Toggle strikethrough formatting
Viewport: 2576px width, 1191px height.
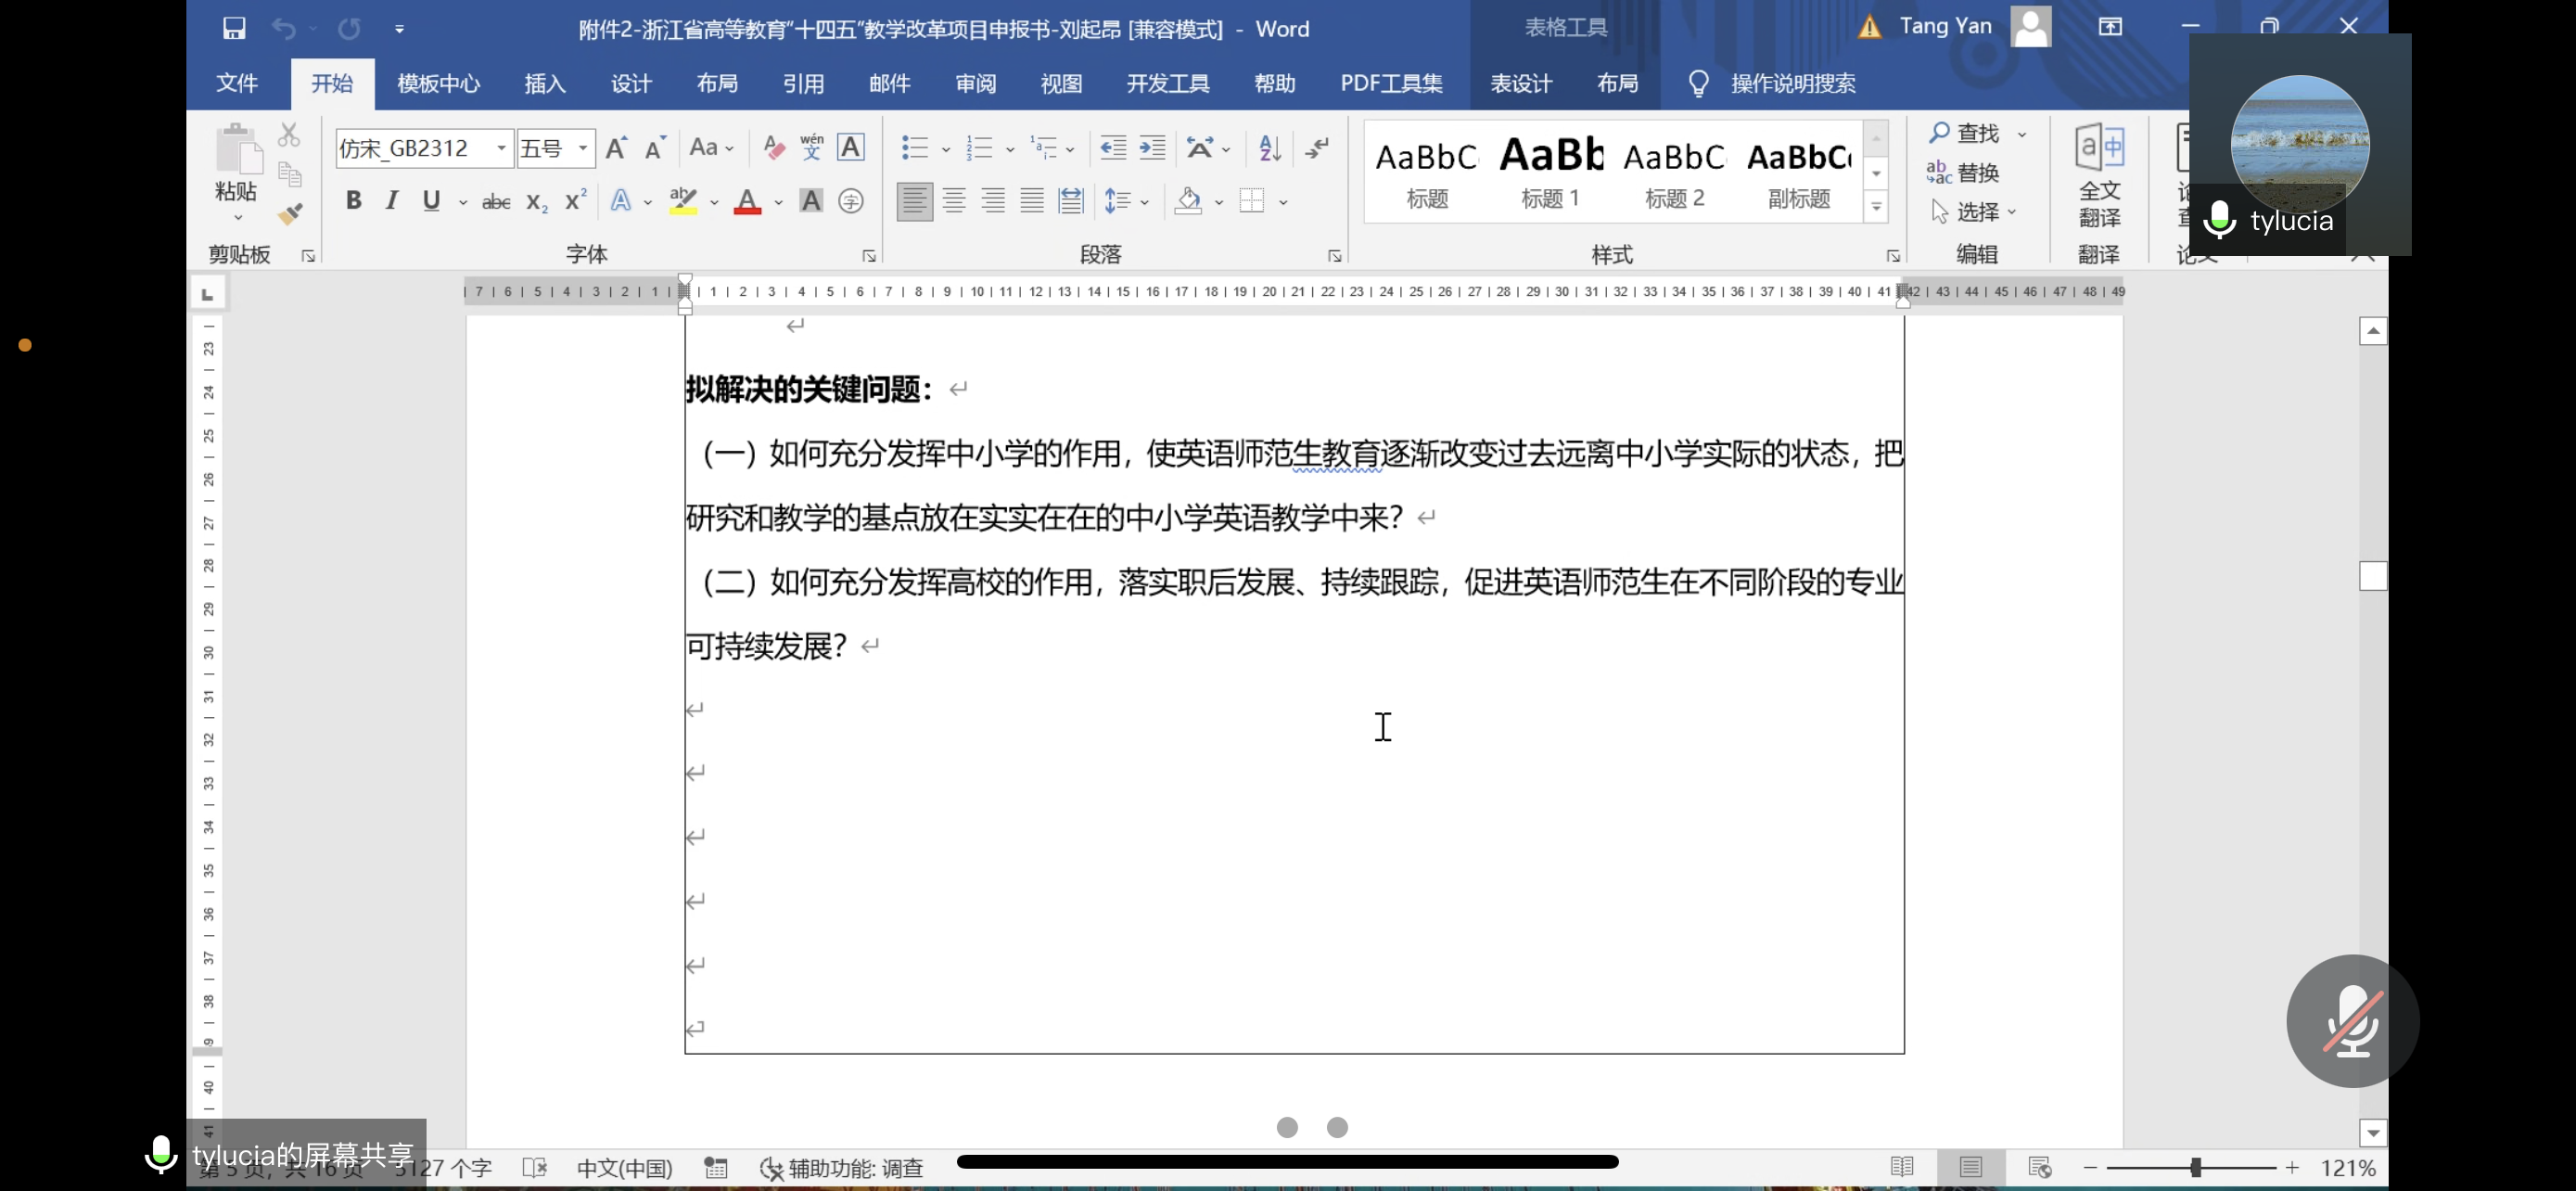[x=496, y=202]
